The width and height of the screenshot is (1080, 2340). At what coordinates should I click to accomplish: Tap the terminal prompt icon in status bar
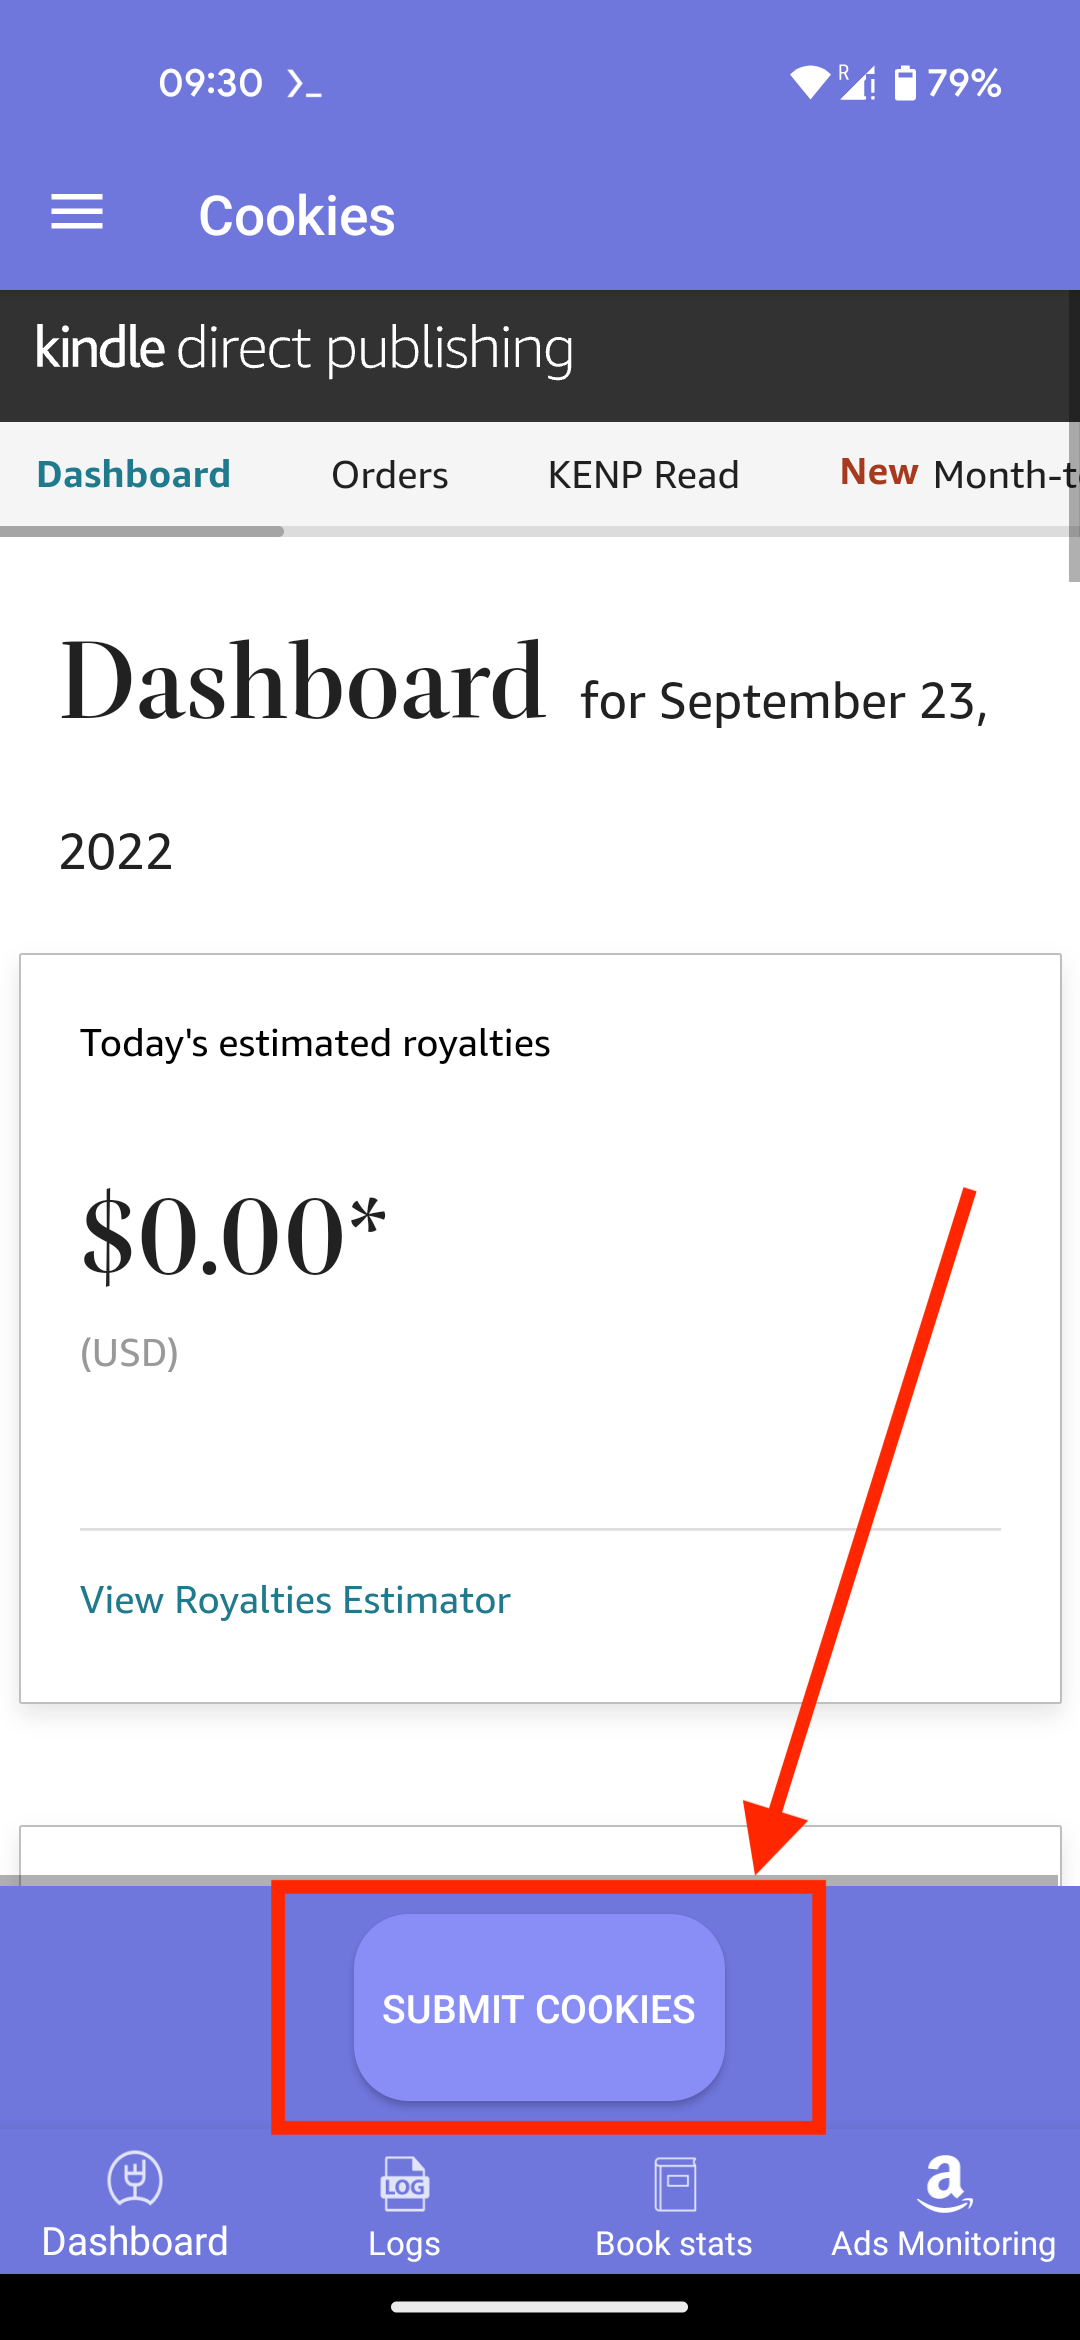(304, 83)
